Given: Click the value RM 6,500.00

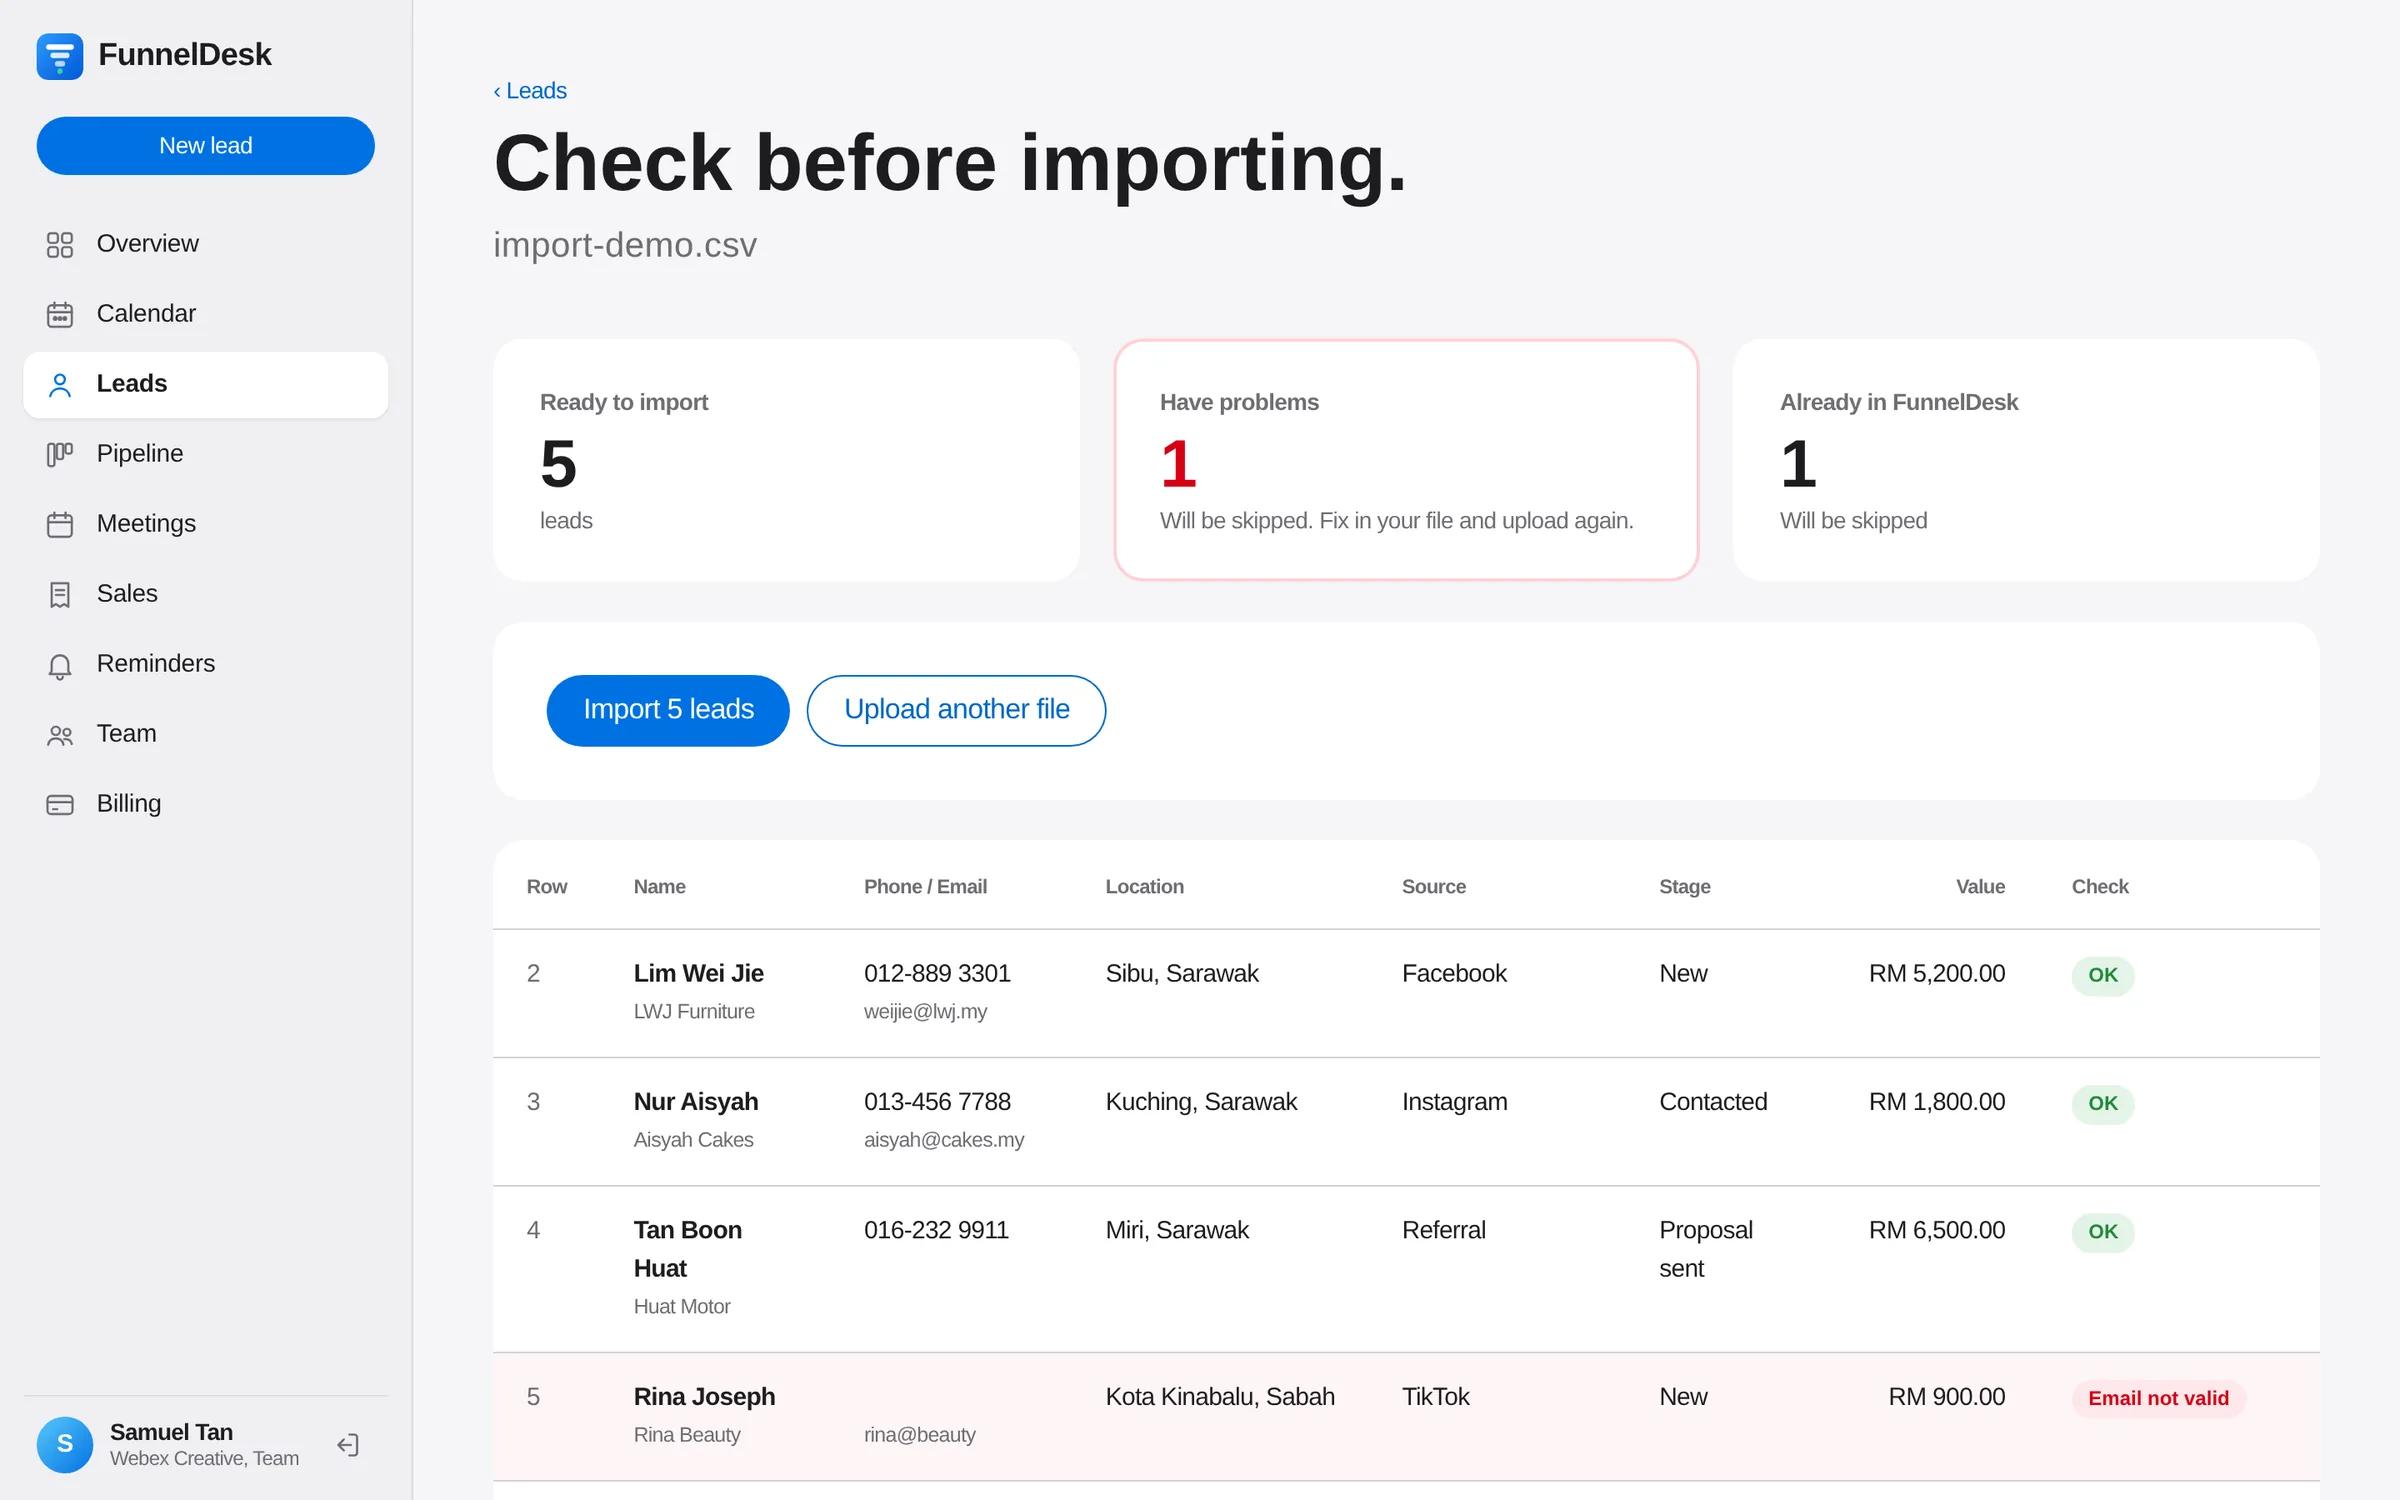Looking at the screenshot, I should (1936, 1230).
